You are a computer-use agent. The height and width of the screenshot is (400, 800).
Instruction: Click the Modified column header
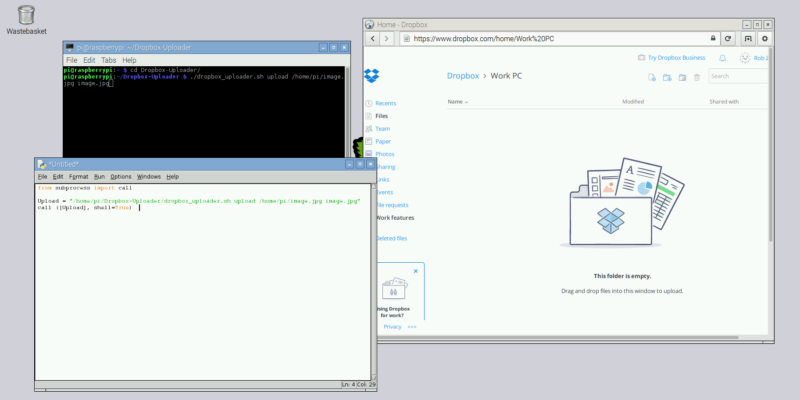click(x=633, y=102)
